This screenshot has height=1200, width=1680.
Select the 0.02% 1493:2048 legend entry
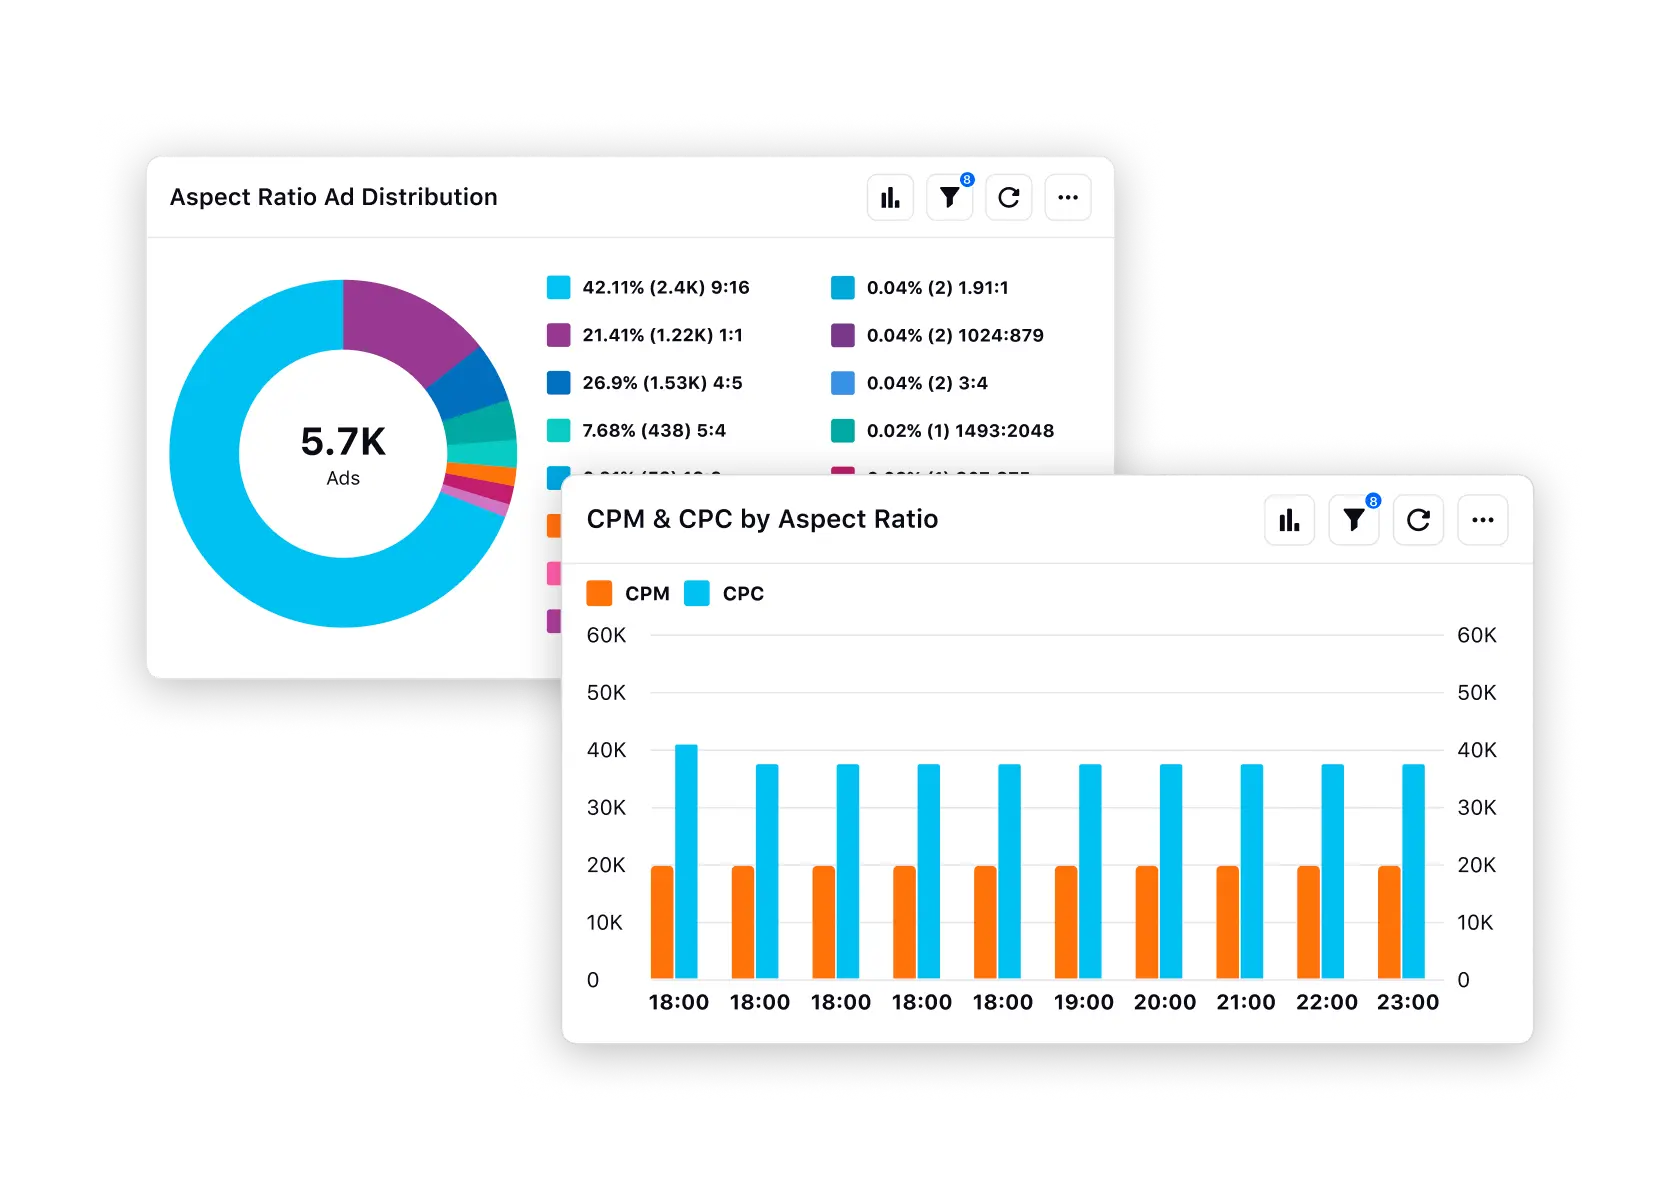960,431
